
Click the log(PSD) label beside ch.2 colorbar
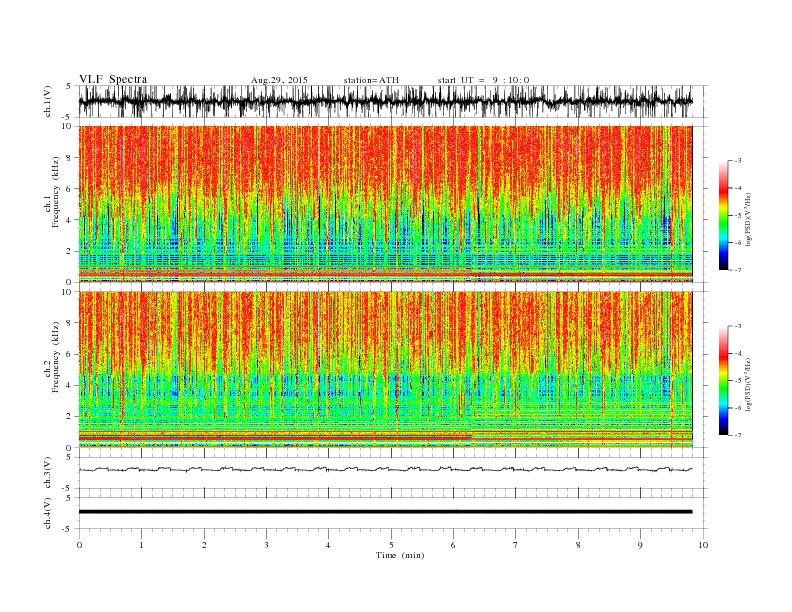750,385
